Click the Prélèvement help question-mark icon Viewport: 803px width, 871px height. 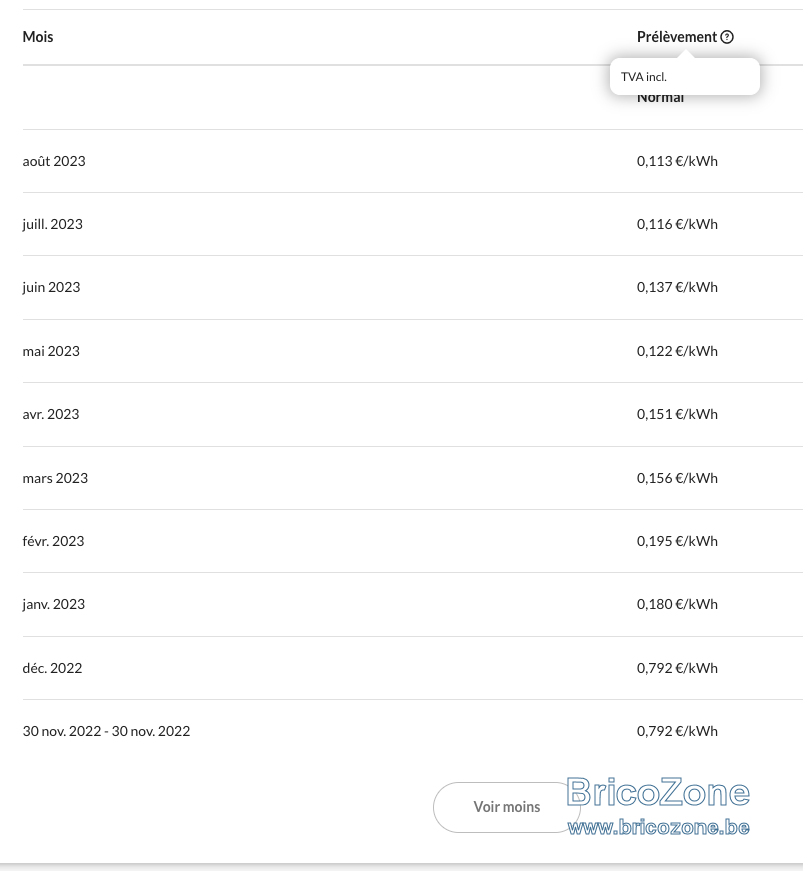[727, 37]
